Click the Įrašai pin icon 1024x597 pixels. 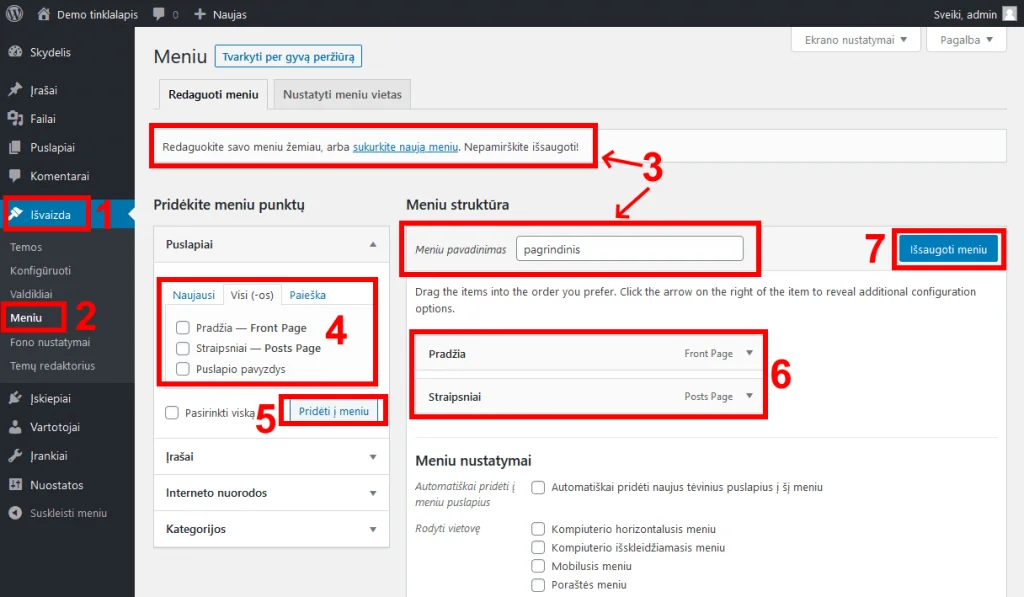click(15, 90)
